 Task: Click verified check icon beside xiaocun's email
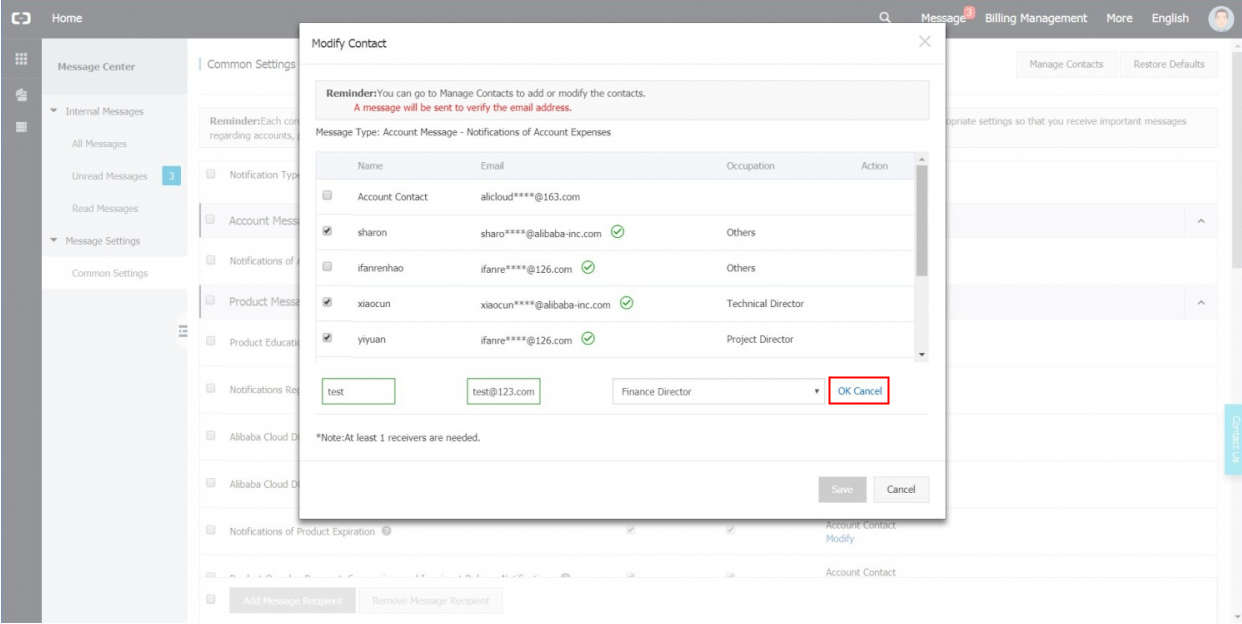[x=626, y=303]
